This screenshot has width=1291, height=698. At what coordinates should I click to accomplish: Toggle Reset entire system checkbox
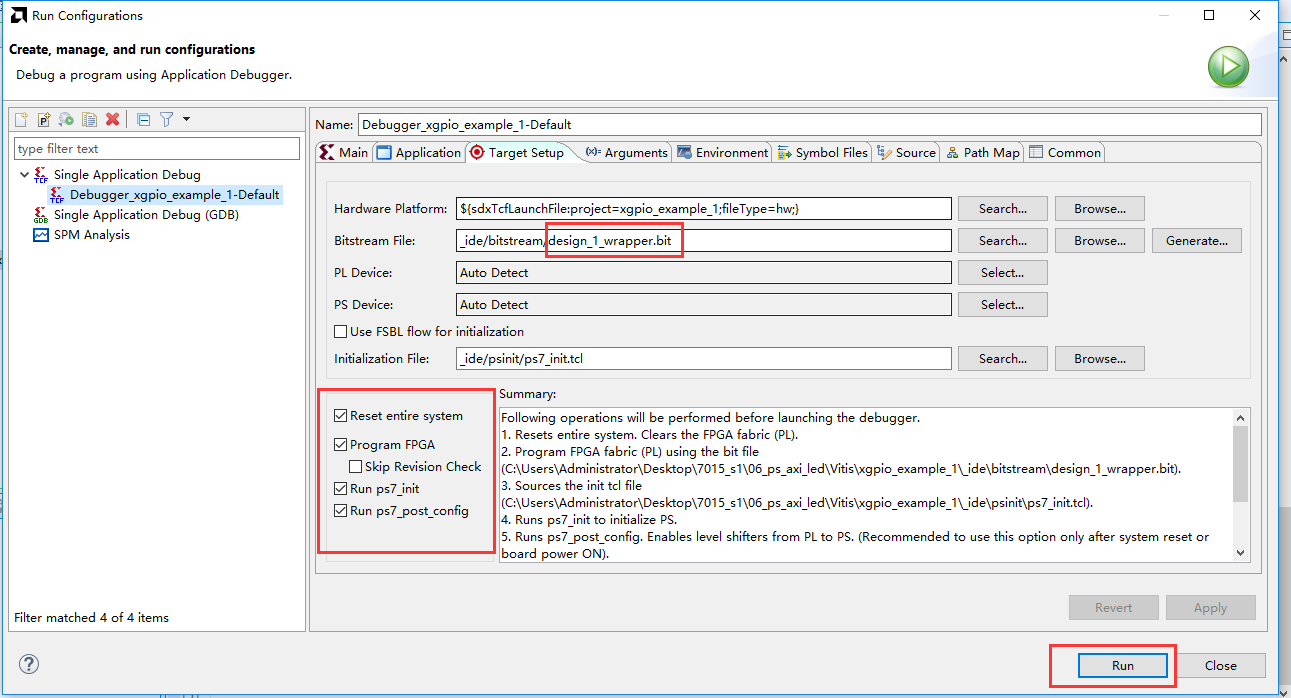pos(341,416)
